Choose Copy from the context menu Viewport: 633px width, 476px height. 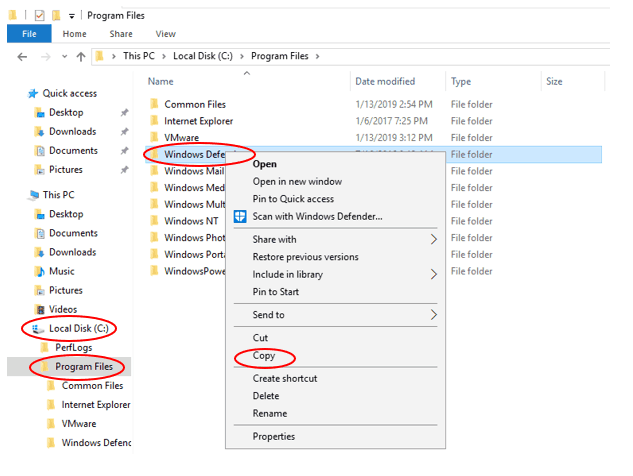[264, 356]
